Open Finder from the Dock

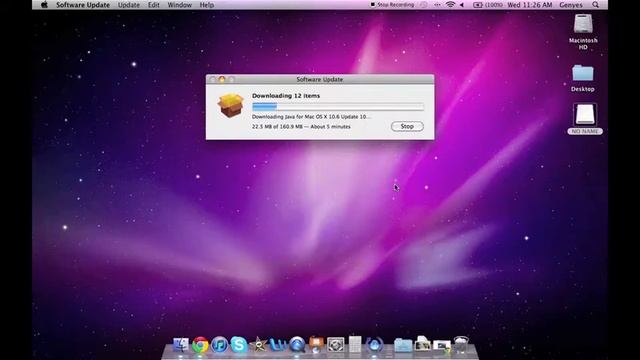[x=181, y=345]
